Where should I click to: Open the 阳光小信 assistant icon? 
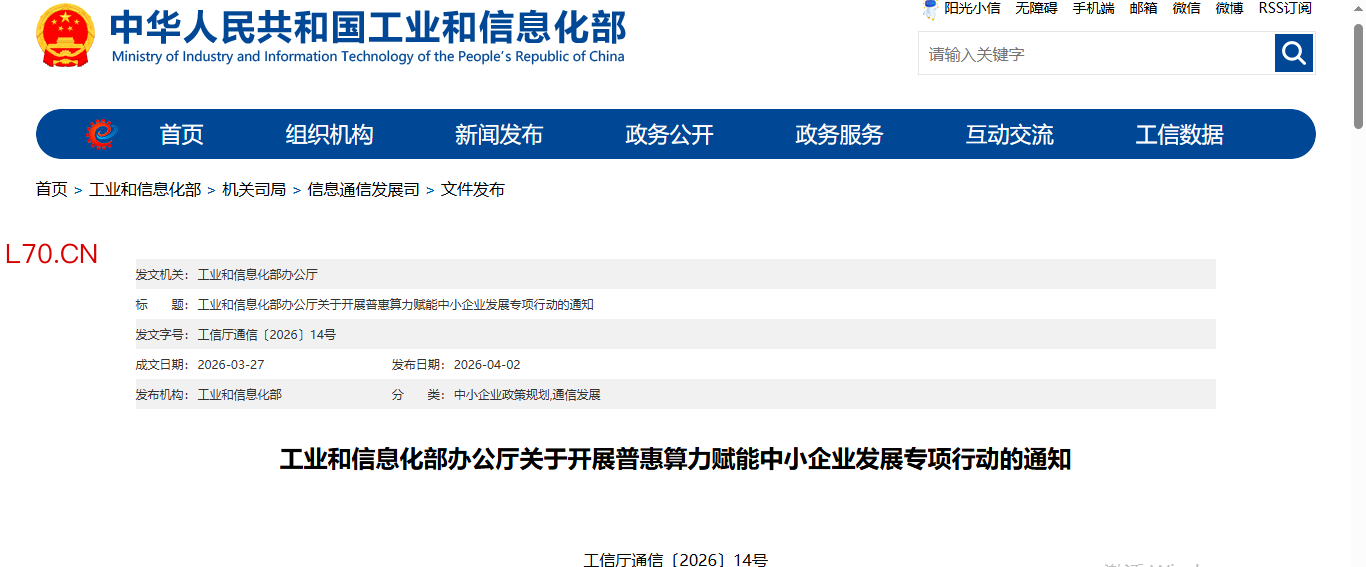(x=930, y=9)
